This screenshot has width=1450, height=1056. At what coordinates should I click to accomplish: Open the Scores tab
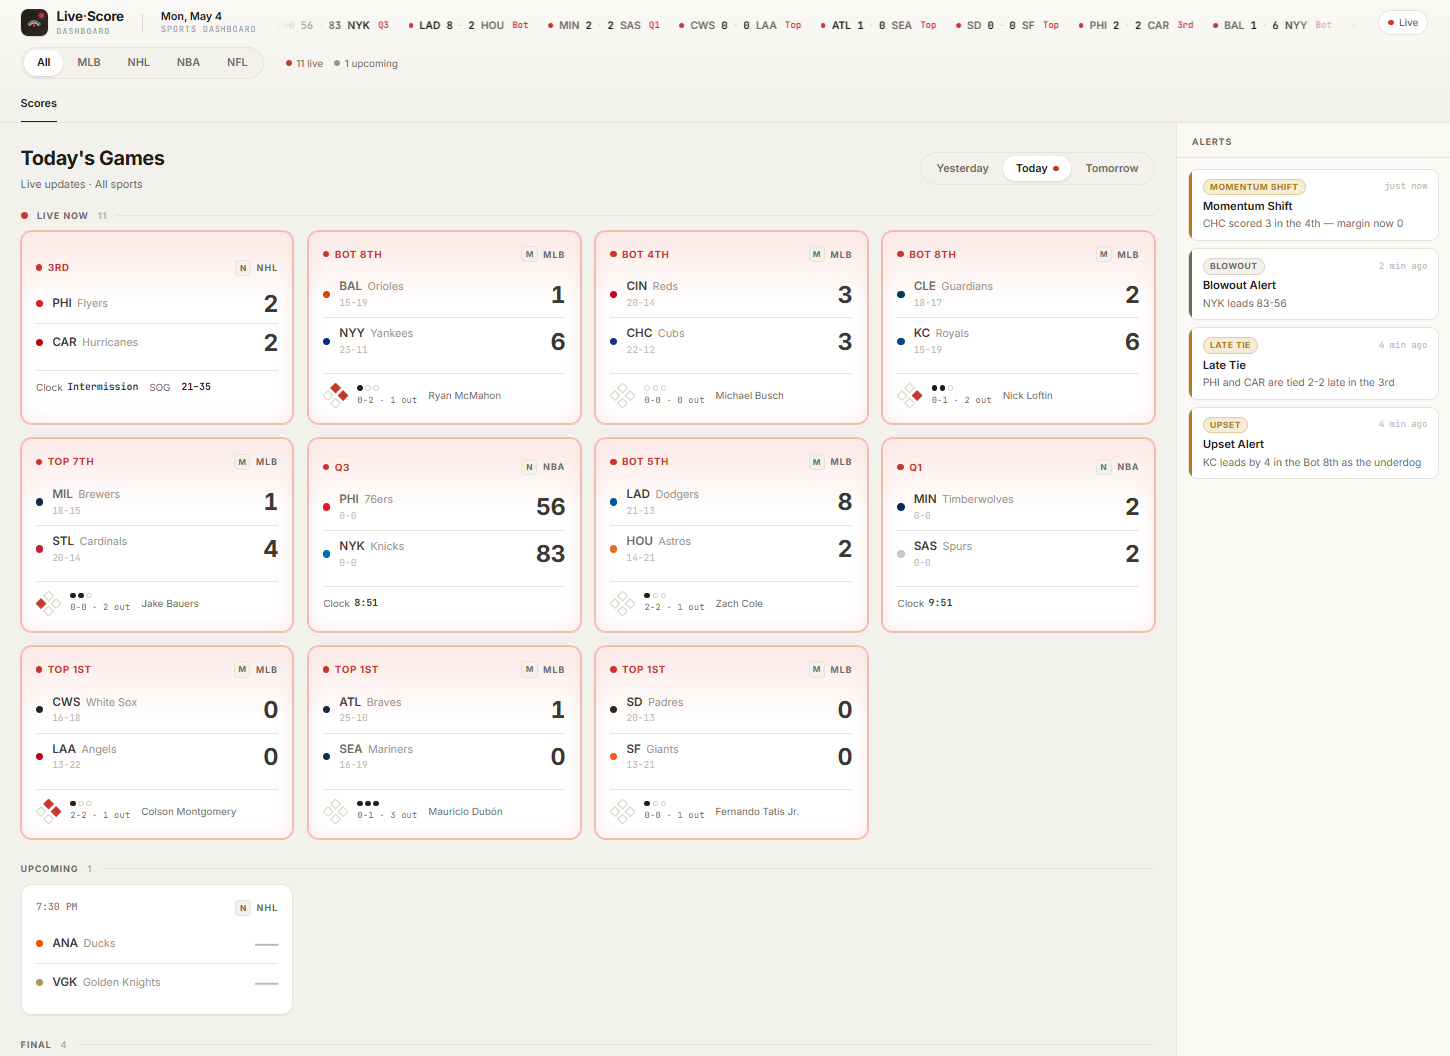[x=39, y=104]
